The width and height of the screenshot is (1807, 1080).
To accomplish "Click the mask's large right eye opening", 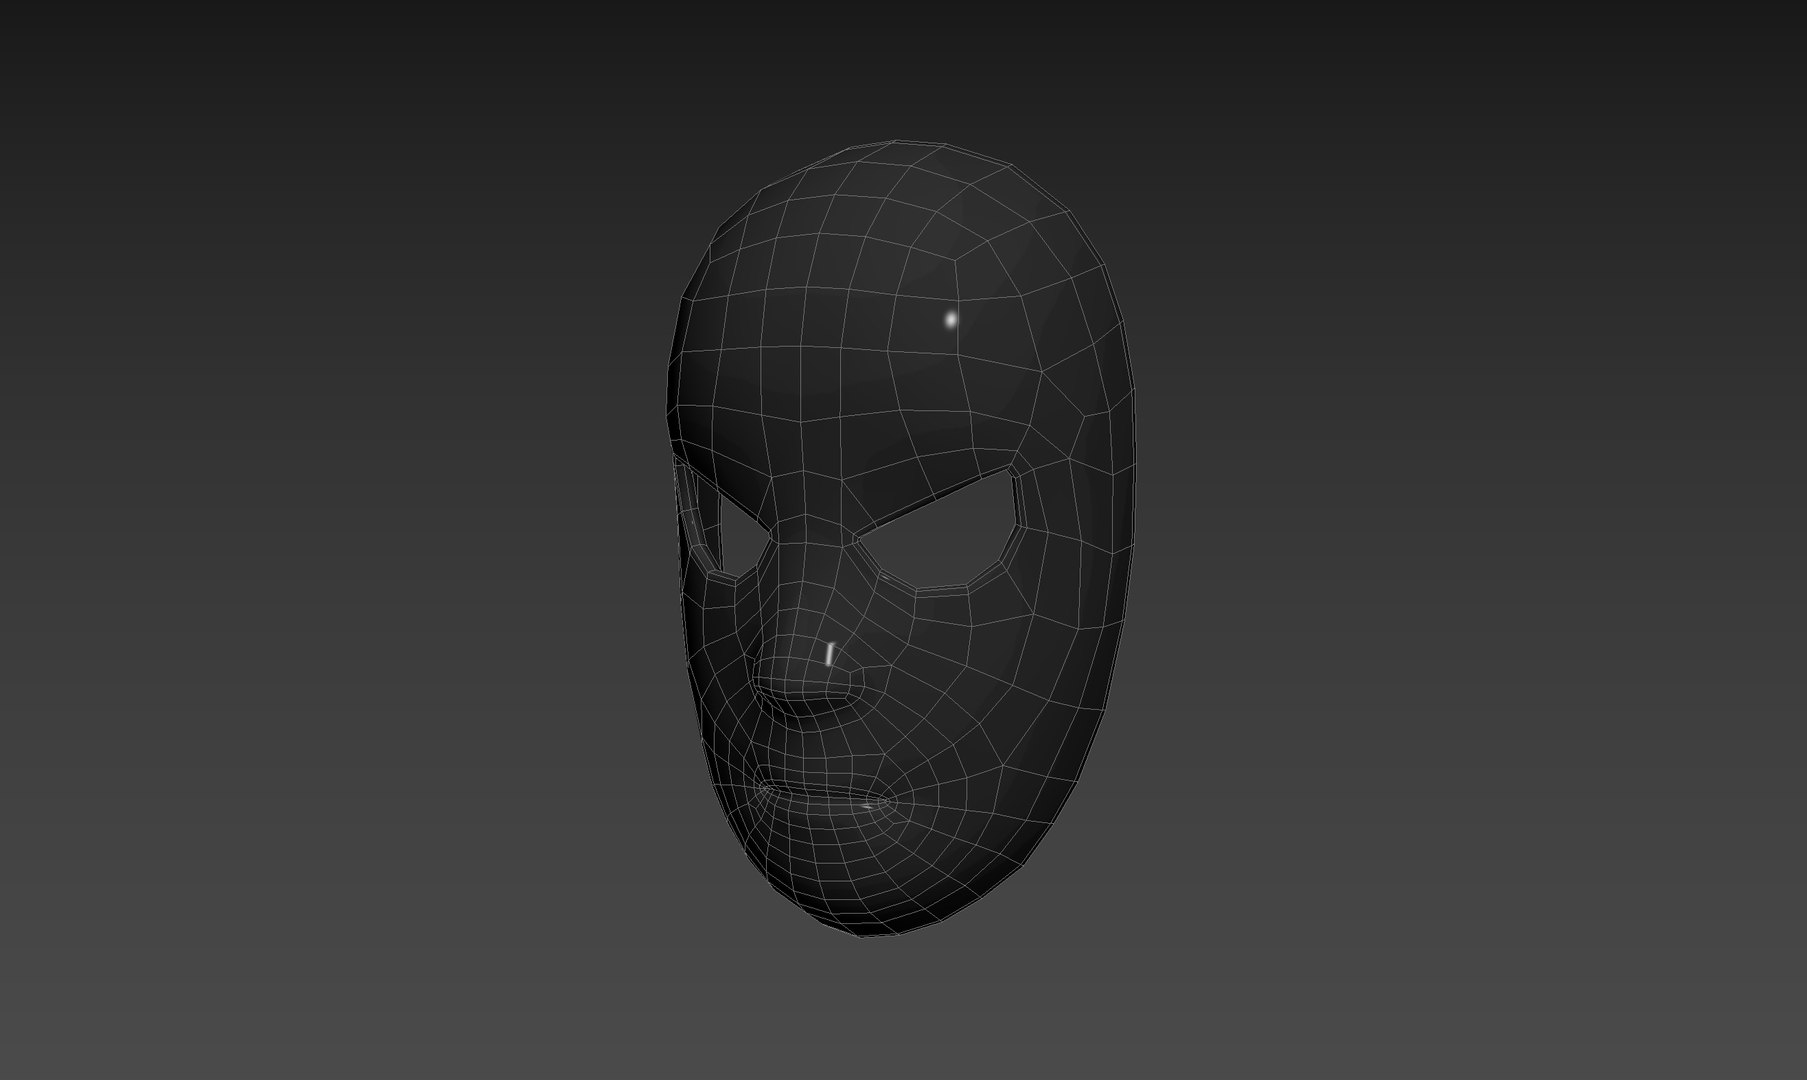I will pyautogui.click(x=940, y=530).
